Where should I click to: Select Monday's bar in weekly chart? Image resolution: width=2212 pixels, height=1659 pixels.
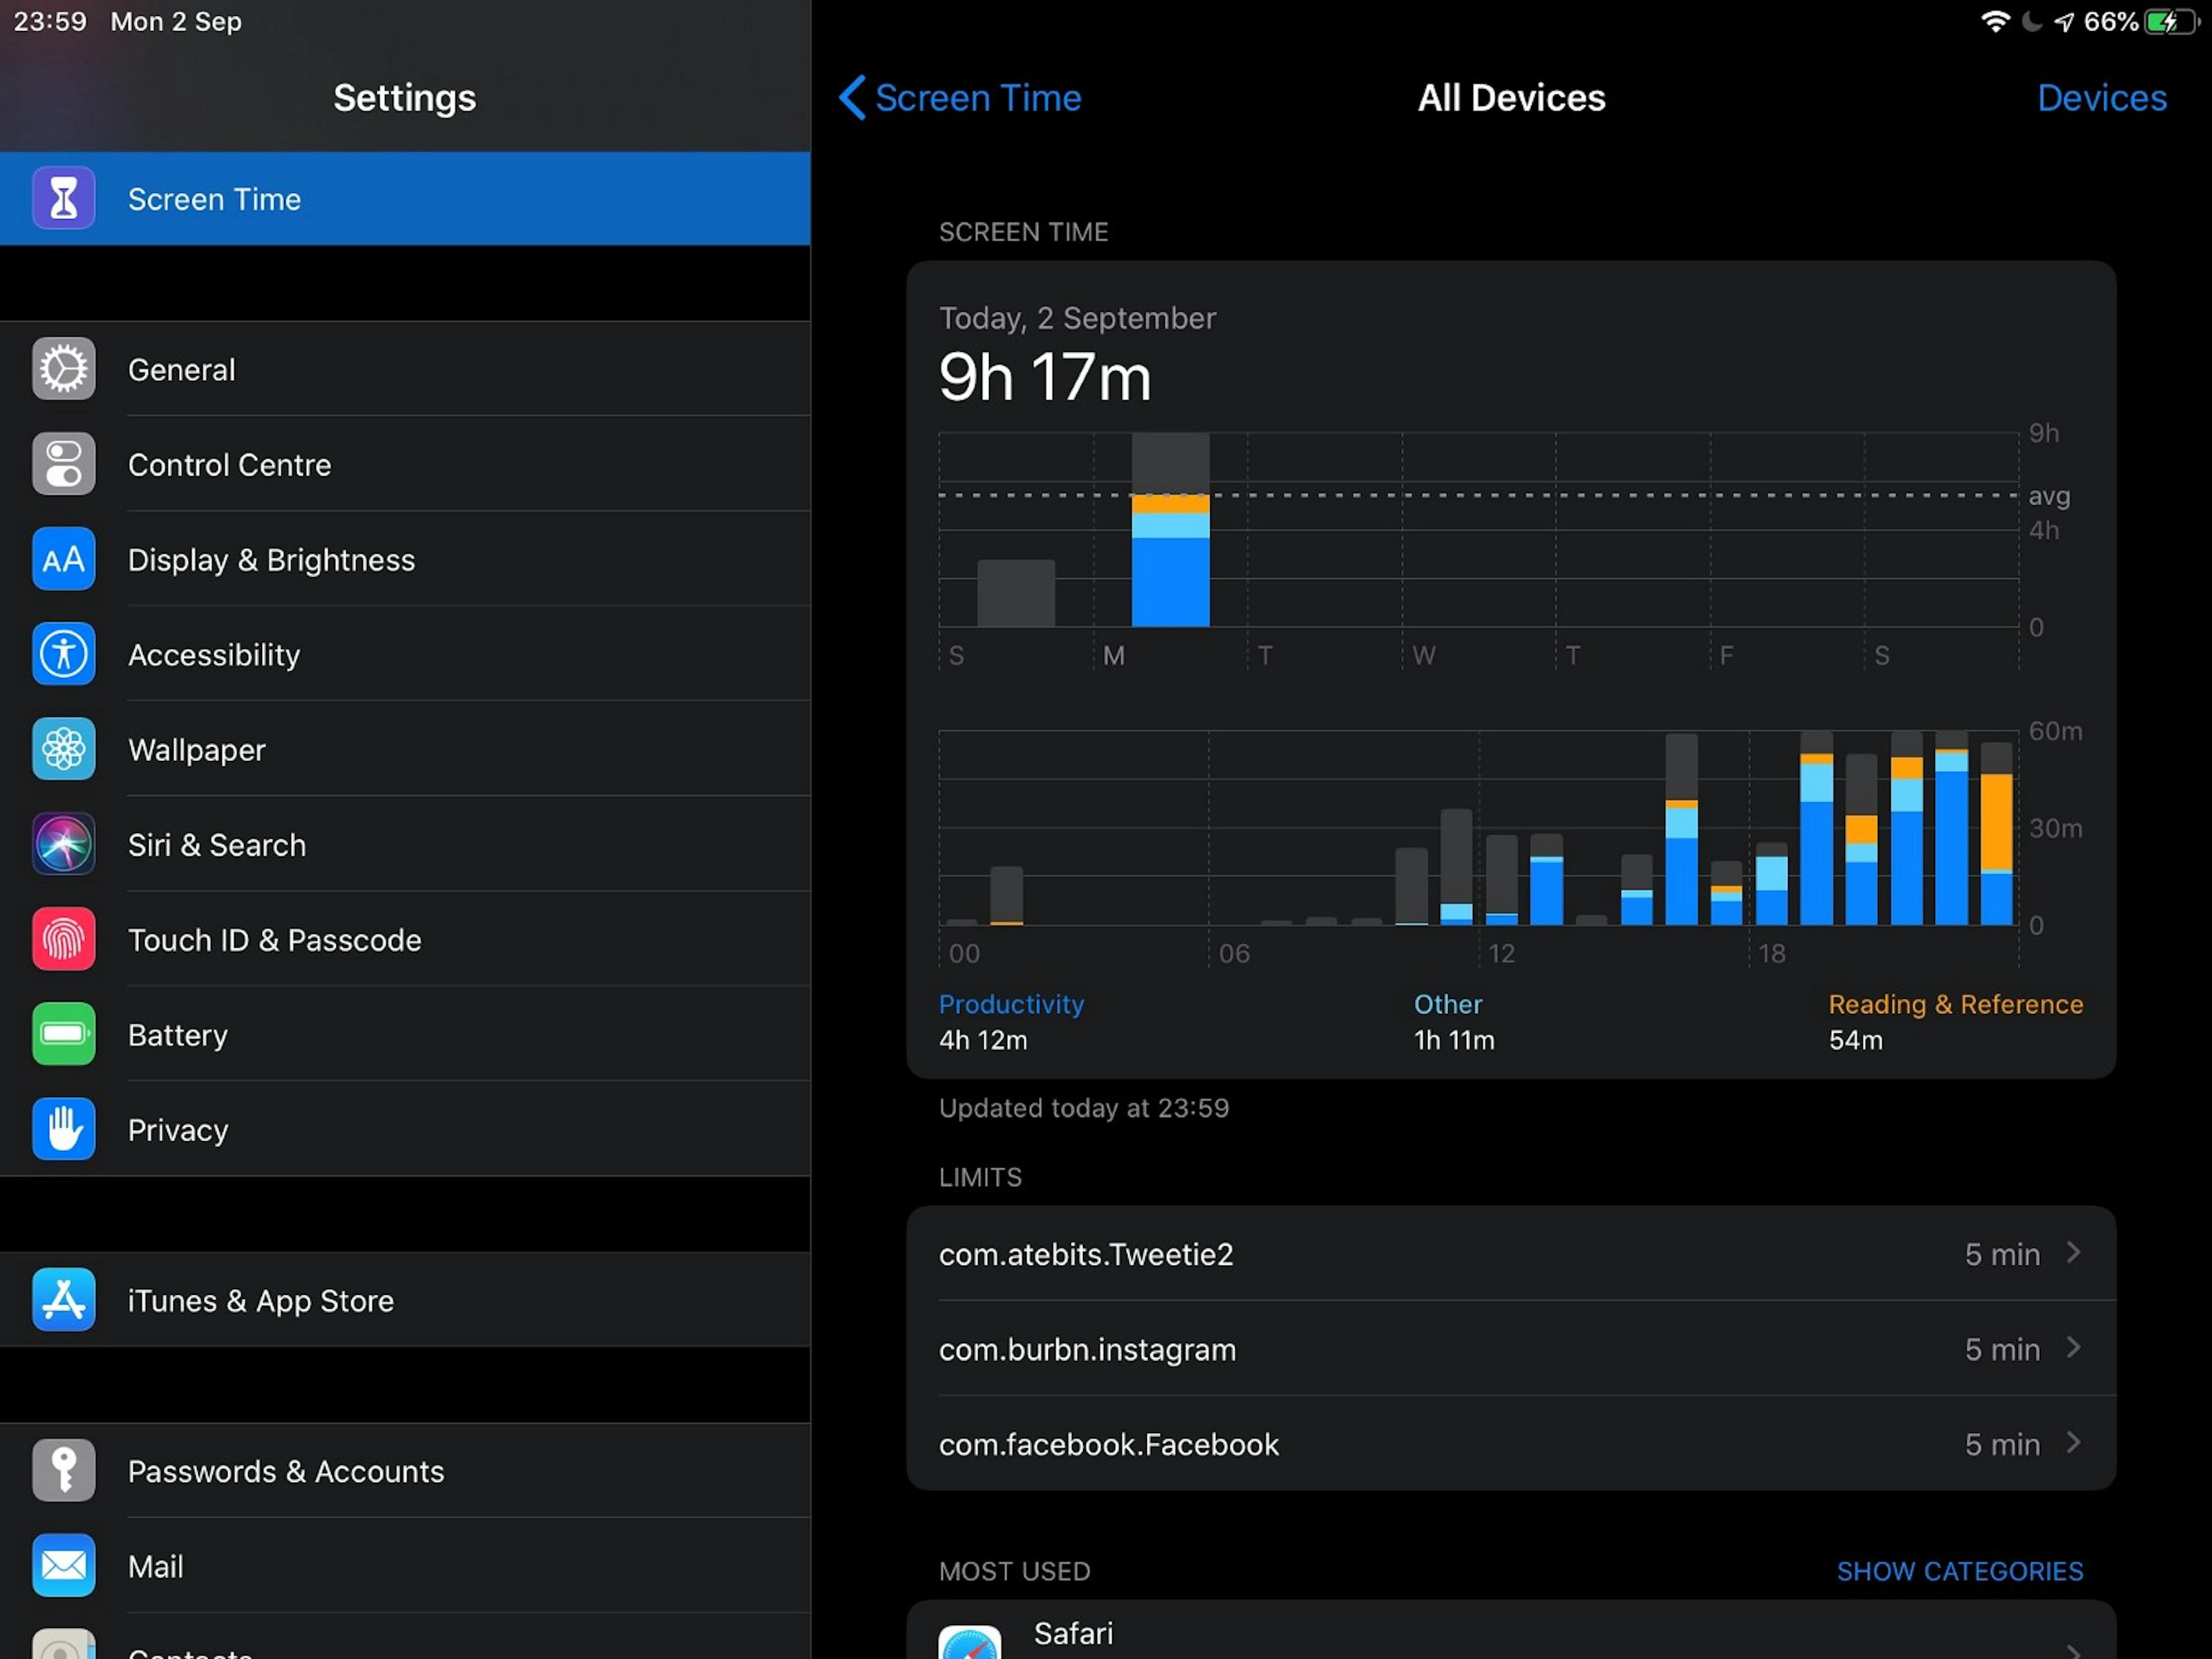point(1170,530)
